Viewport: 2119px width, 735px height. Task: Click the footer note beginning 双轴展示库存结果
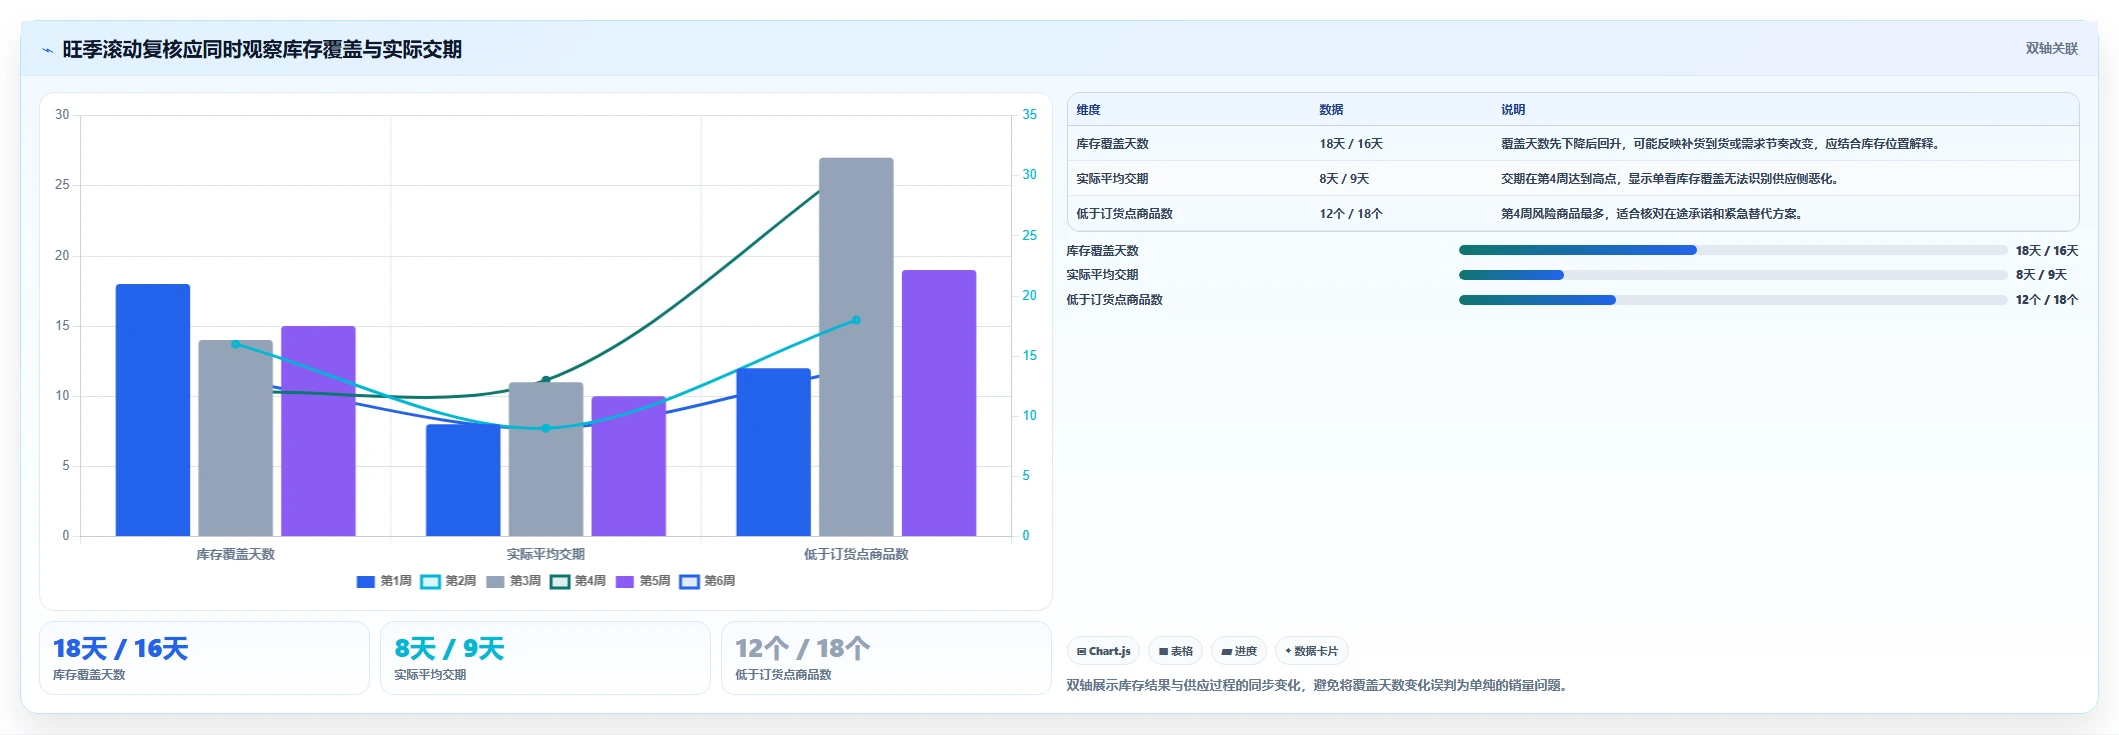pos(1319,685)
